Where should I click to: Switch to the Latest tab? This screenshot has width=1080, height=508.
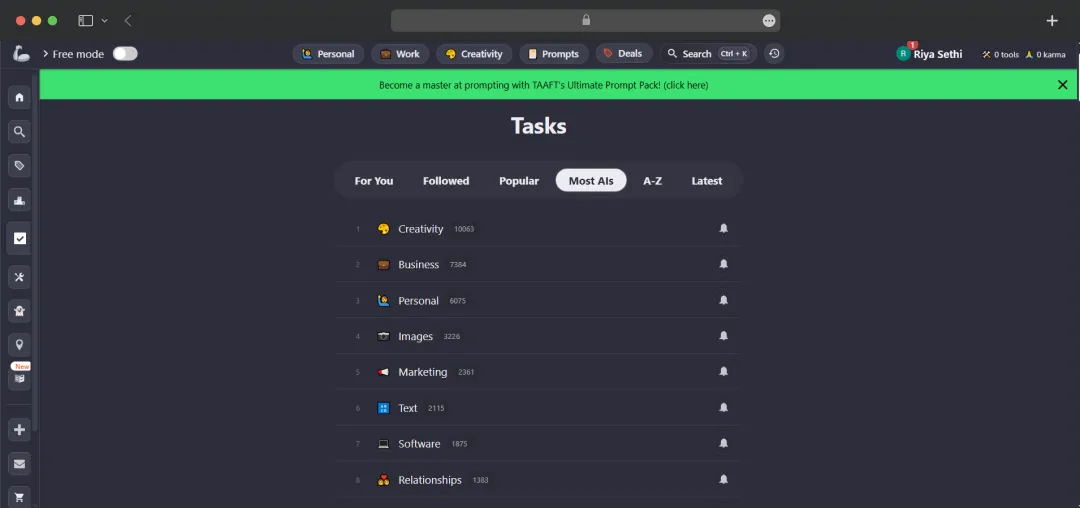pos(707,180)
